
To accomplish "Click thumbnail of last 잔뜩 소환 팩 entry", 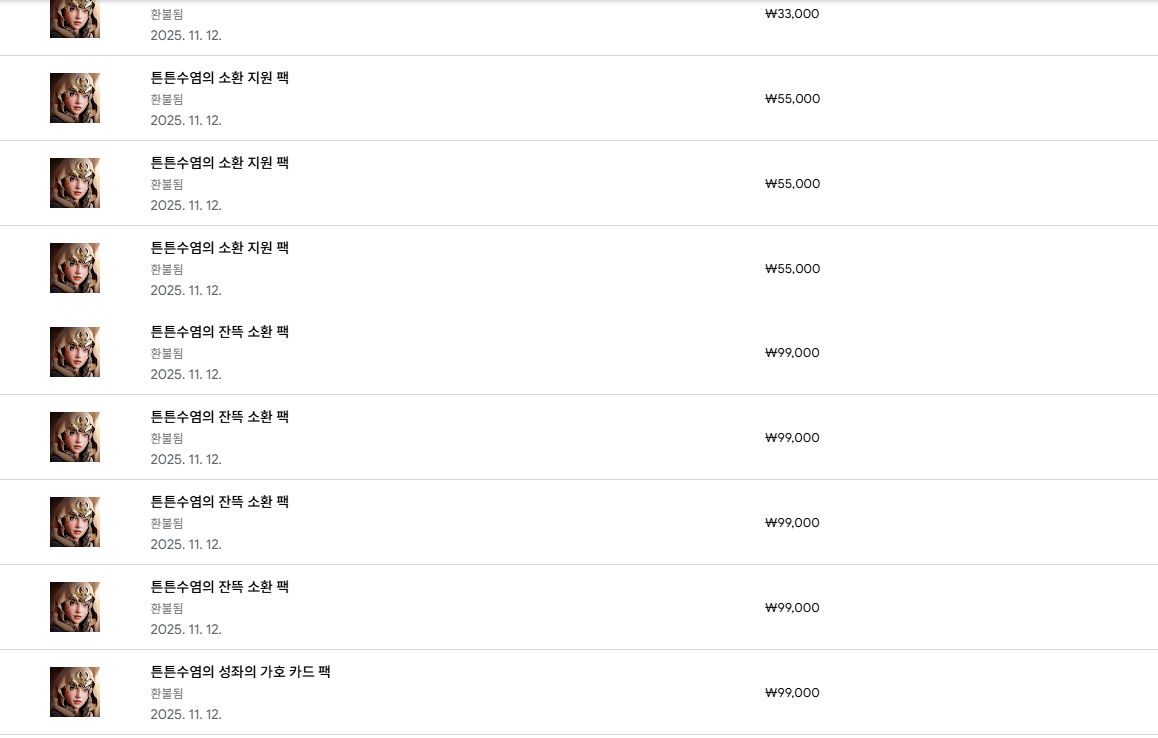I will click(75, 607).
